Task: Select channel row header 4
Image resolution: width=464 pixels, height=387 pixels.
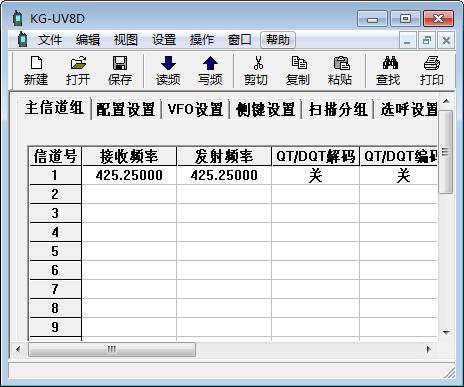Action: tap(55, 232)
